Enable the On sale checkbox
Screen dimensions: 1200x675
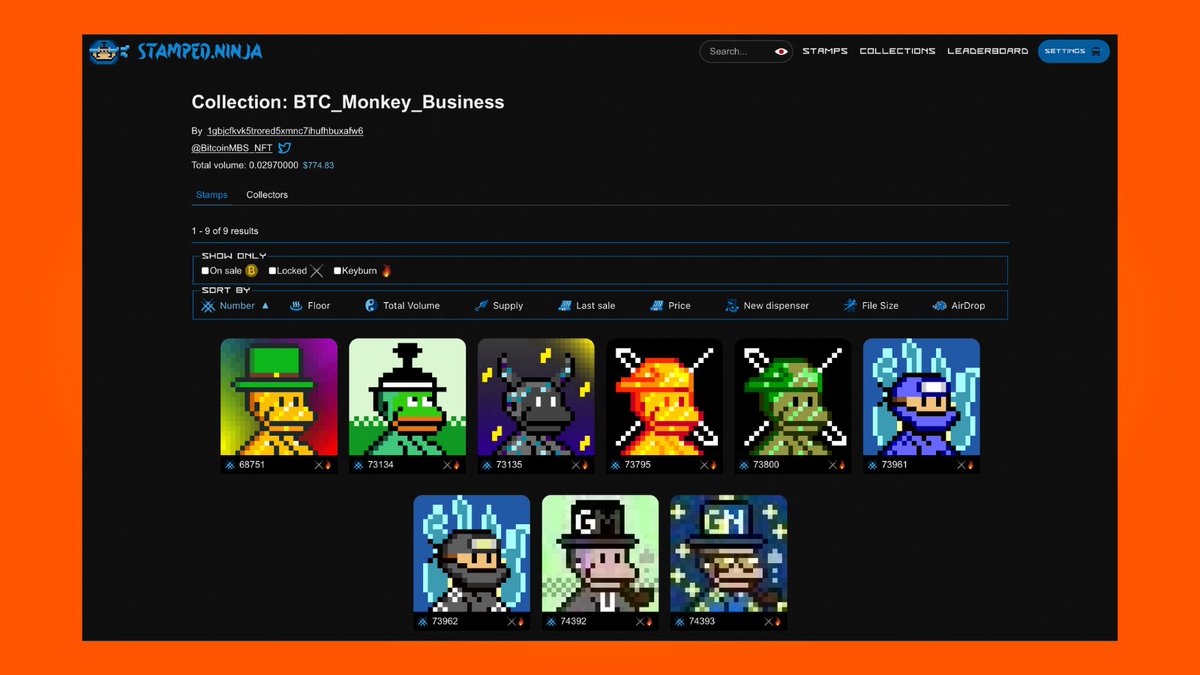pyautogui.click(x=205, y=270)
